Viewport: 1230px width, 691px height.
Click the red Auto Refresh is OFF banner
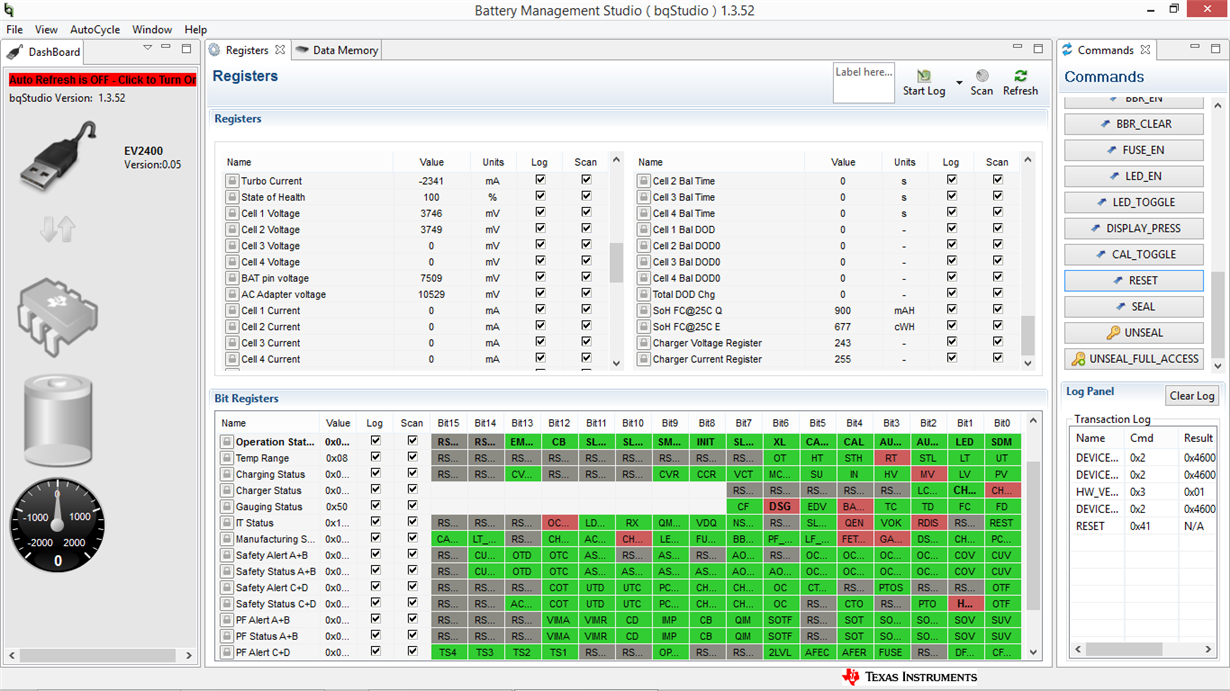[x=103, y=79]
